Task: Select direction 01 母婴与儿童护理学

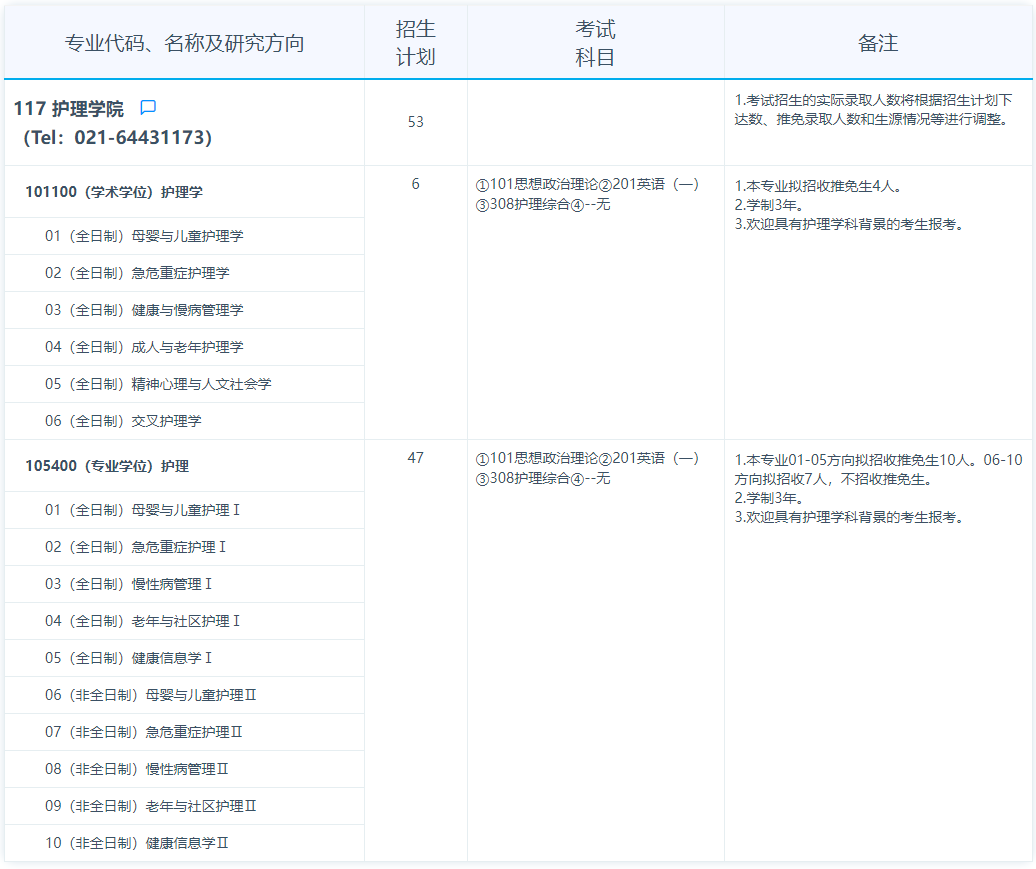Action: click(x=144, y=236)
